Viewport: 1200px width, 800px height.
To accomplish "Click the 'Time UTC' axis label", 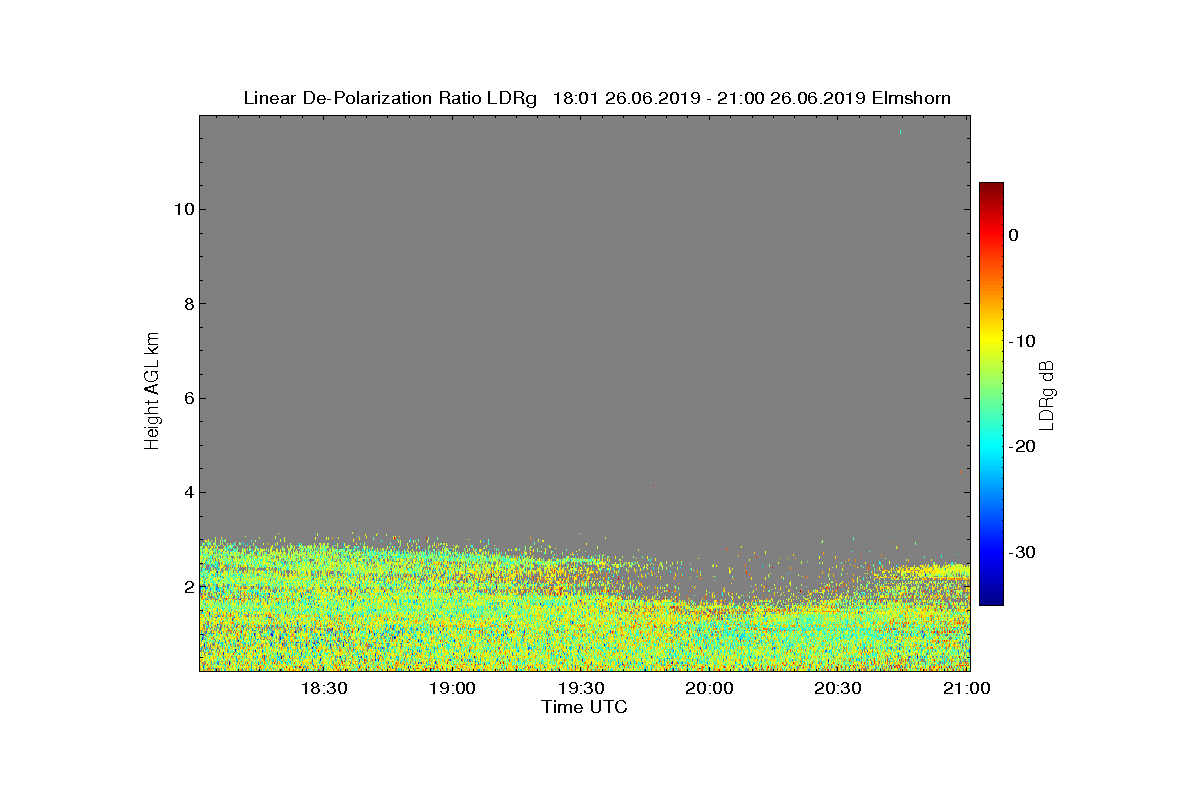I will (x=584, y=707).
